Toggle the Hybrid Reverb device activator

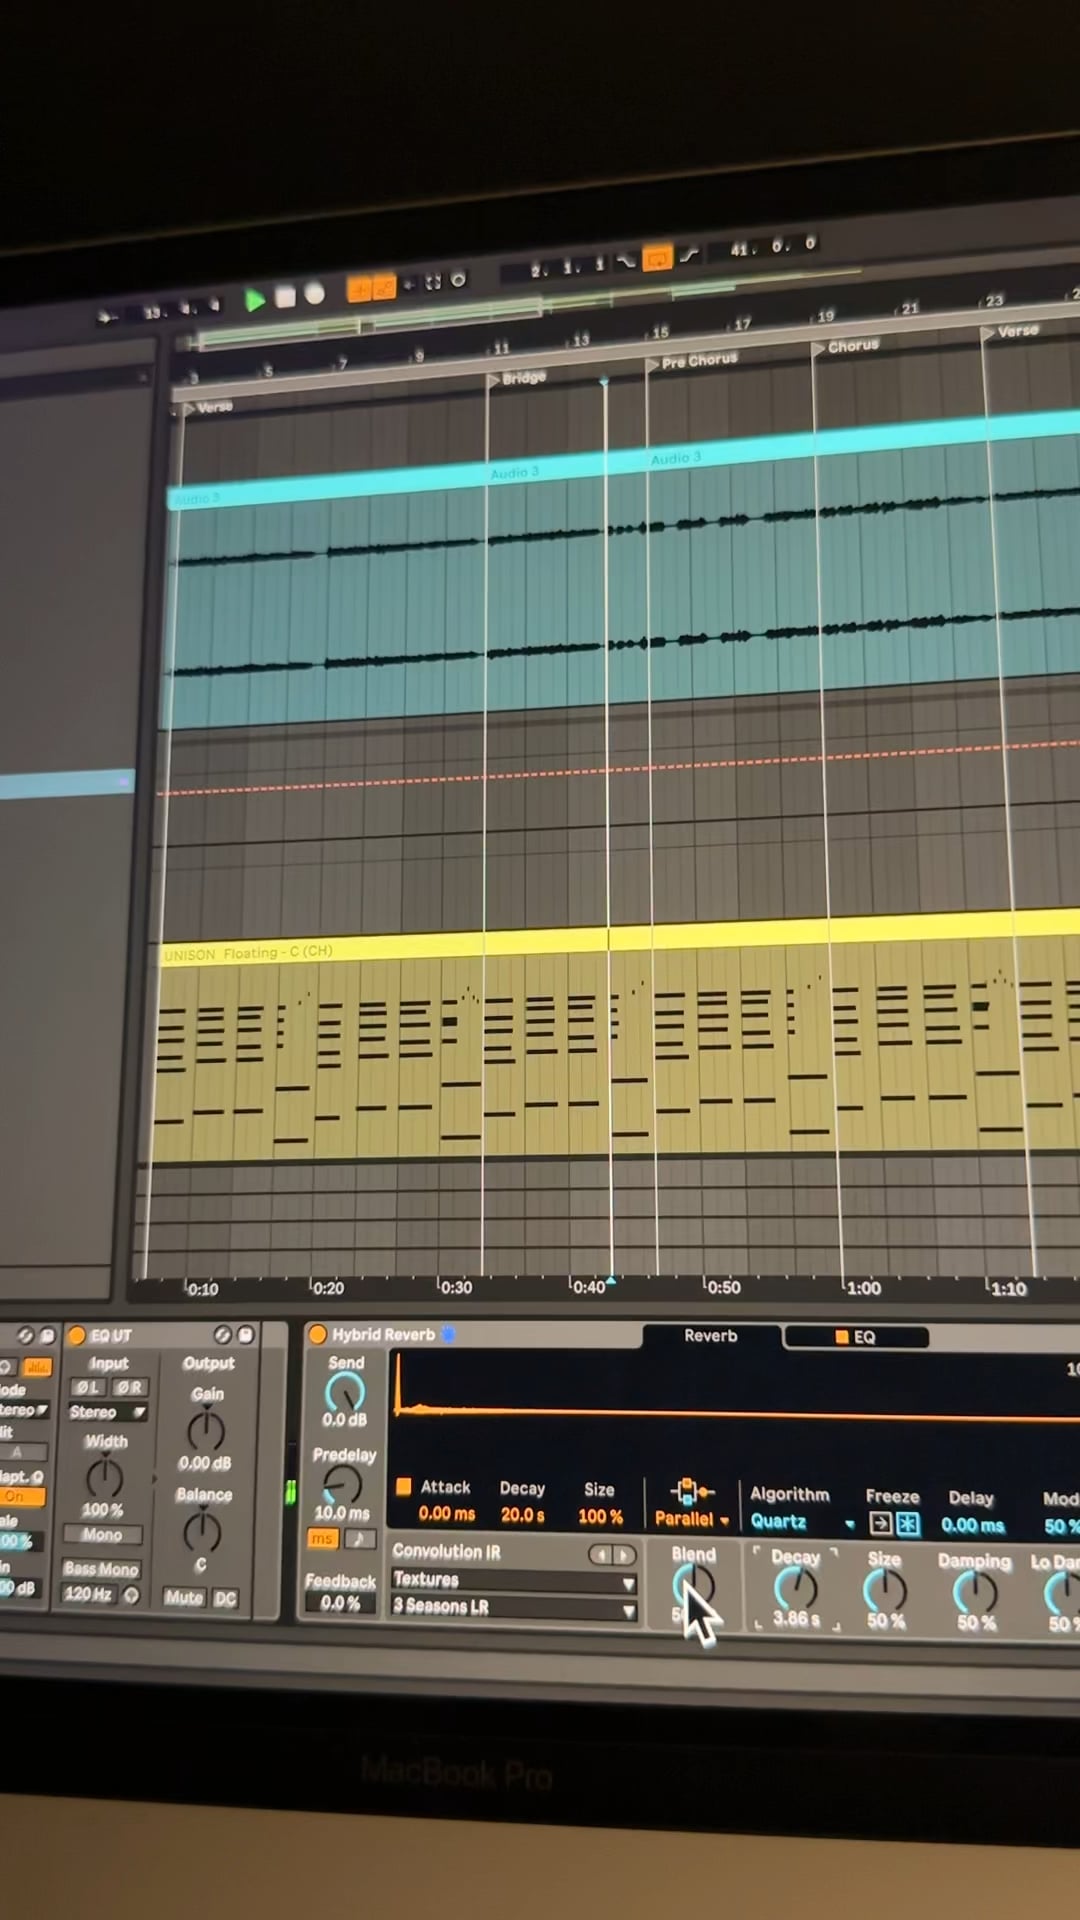(x=318, y=1334)
